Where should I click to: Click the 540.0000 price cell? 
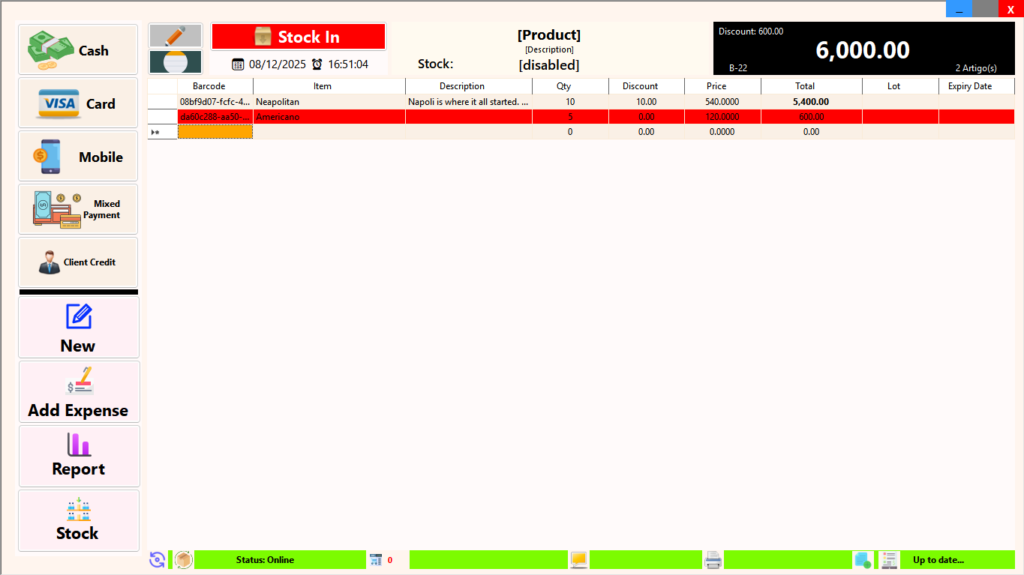[x=722, y=102]
